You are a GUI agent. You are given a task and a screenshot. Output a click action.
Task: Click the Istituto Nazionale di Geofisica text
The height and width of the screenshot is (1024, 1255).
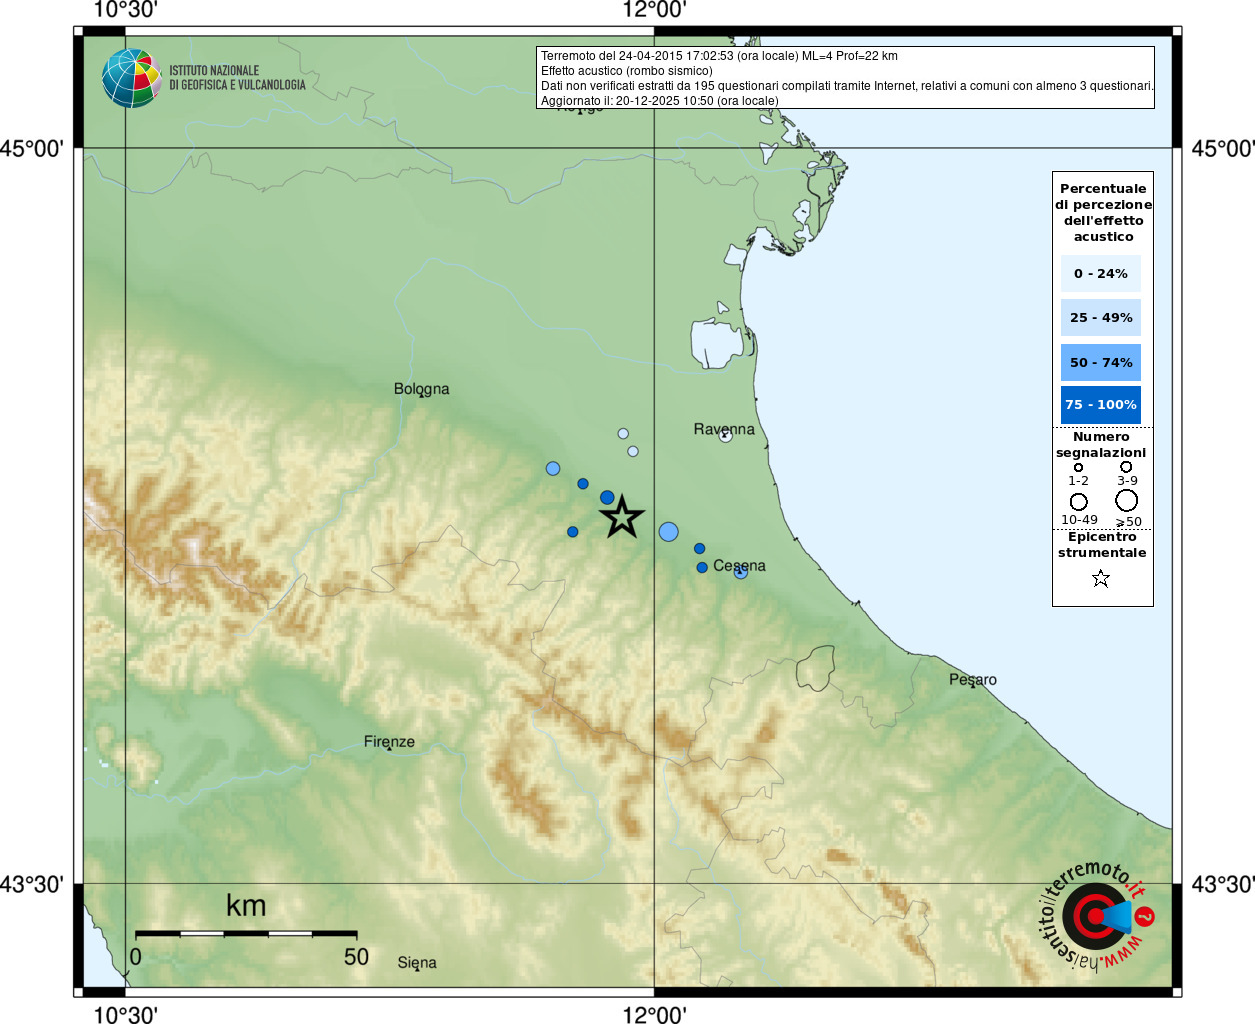click(237, 78)
